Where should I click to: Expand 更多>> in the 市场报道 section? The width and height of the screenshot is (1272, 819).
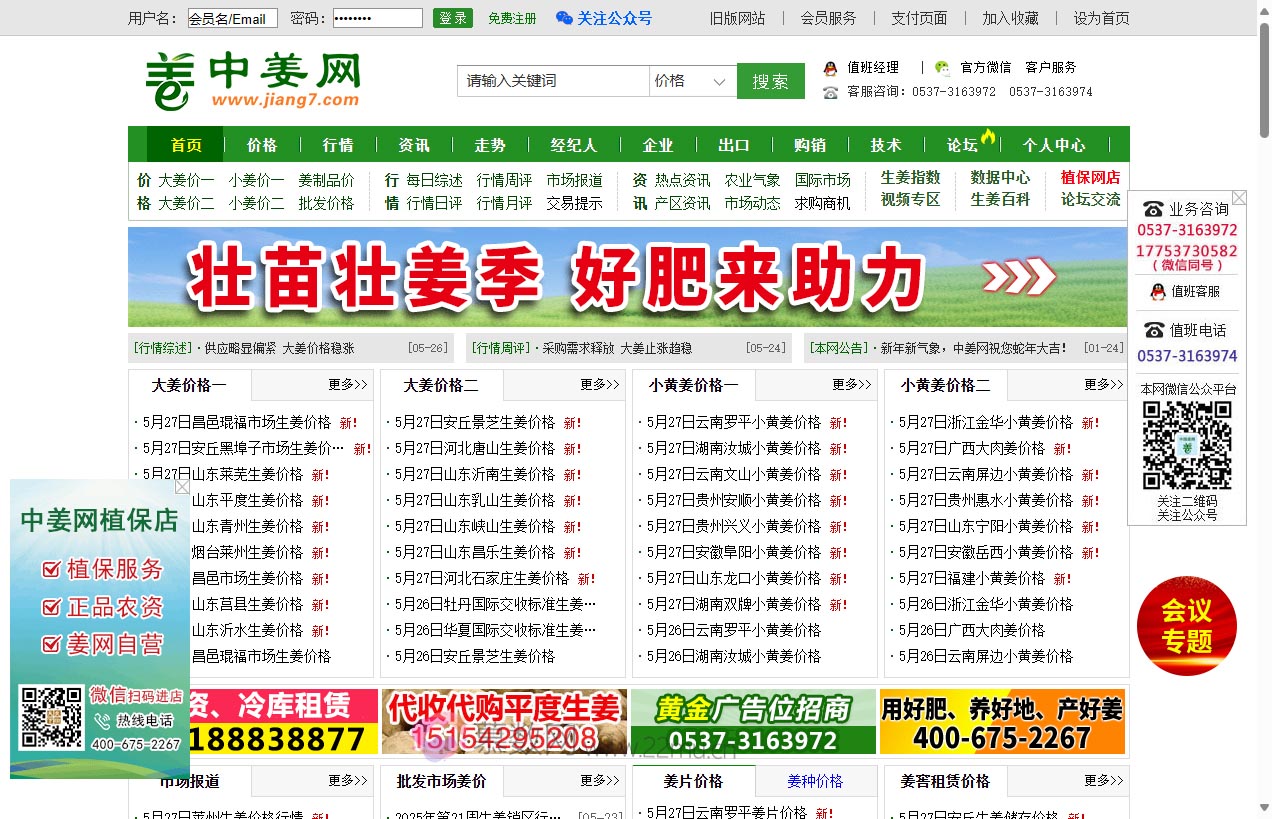click(348, 781)
